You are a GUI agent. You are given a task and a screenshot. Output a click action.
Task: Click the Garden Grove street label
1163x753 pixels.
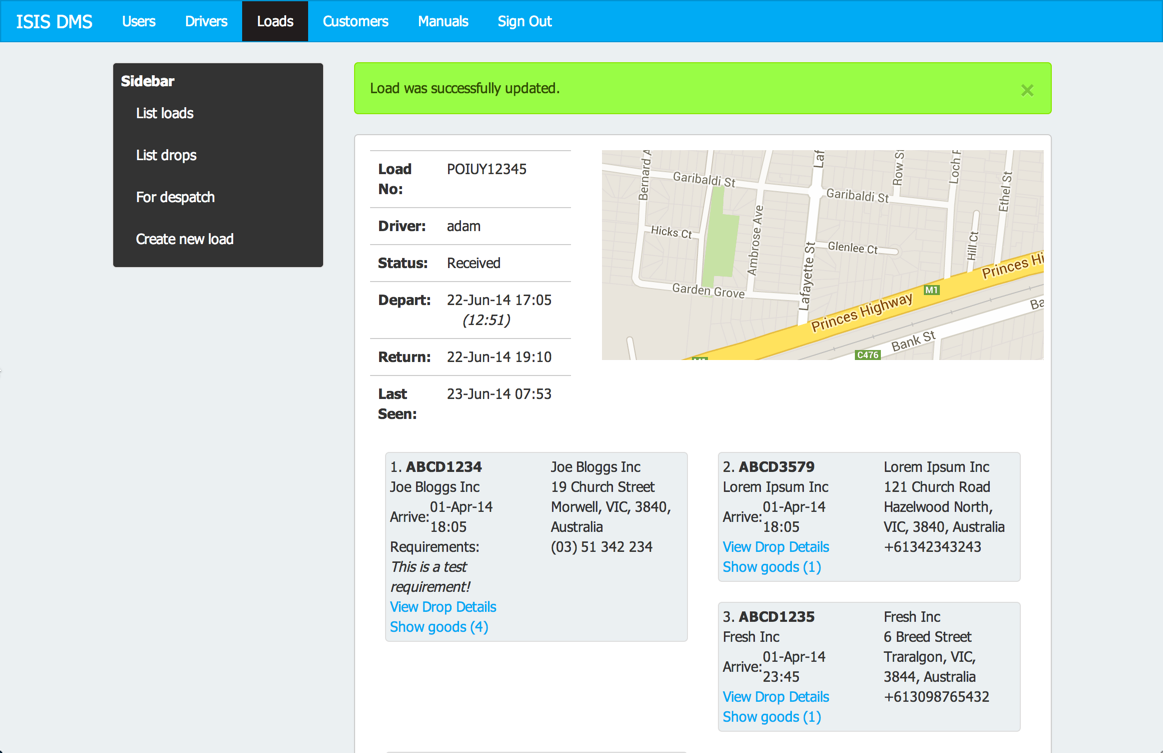tap(708, 291)
